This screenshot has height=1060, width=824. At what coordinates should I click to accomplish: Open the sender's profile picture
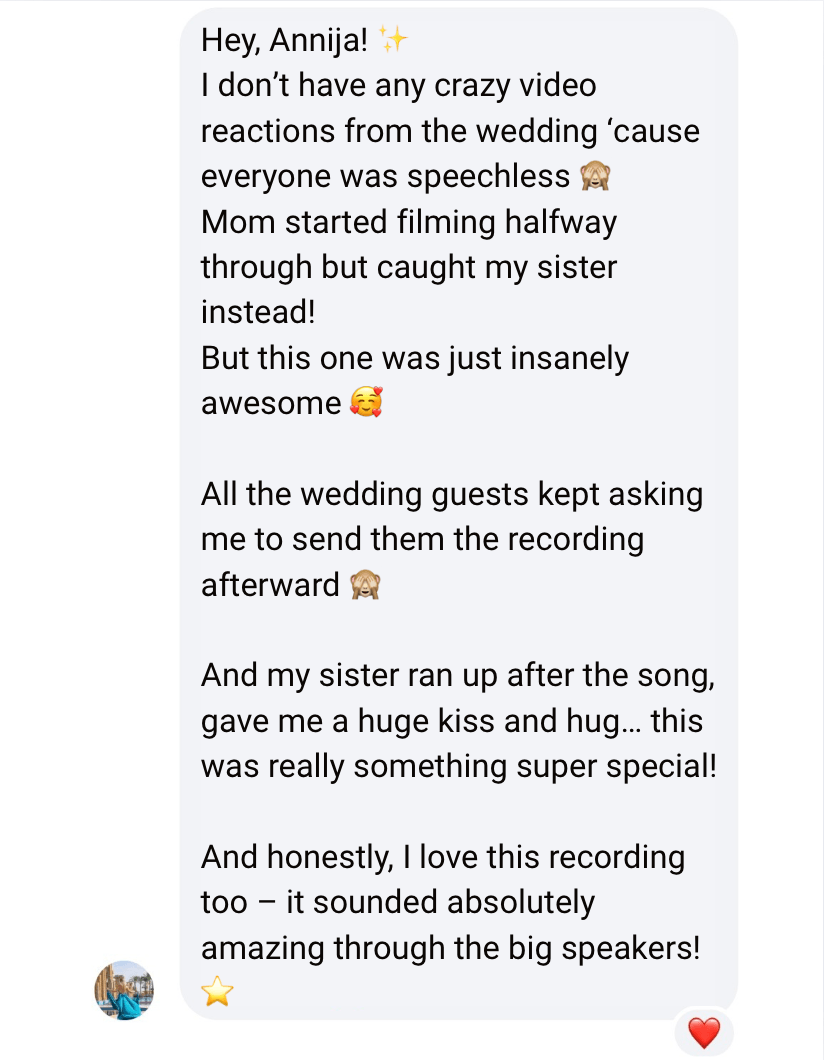pyautogui.click(x=124, y=990)
